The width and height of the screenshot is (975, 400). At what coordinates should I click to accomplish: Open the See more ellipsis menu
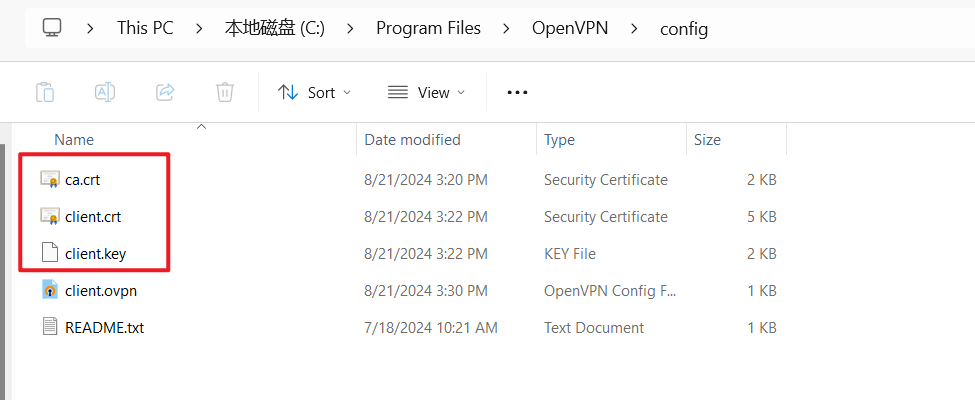pyautogui.click(x=517, y=92)
